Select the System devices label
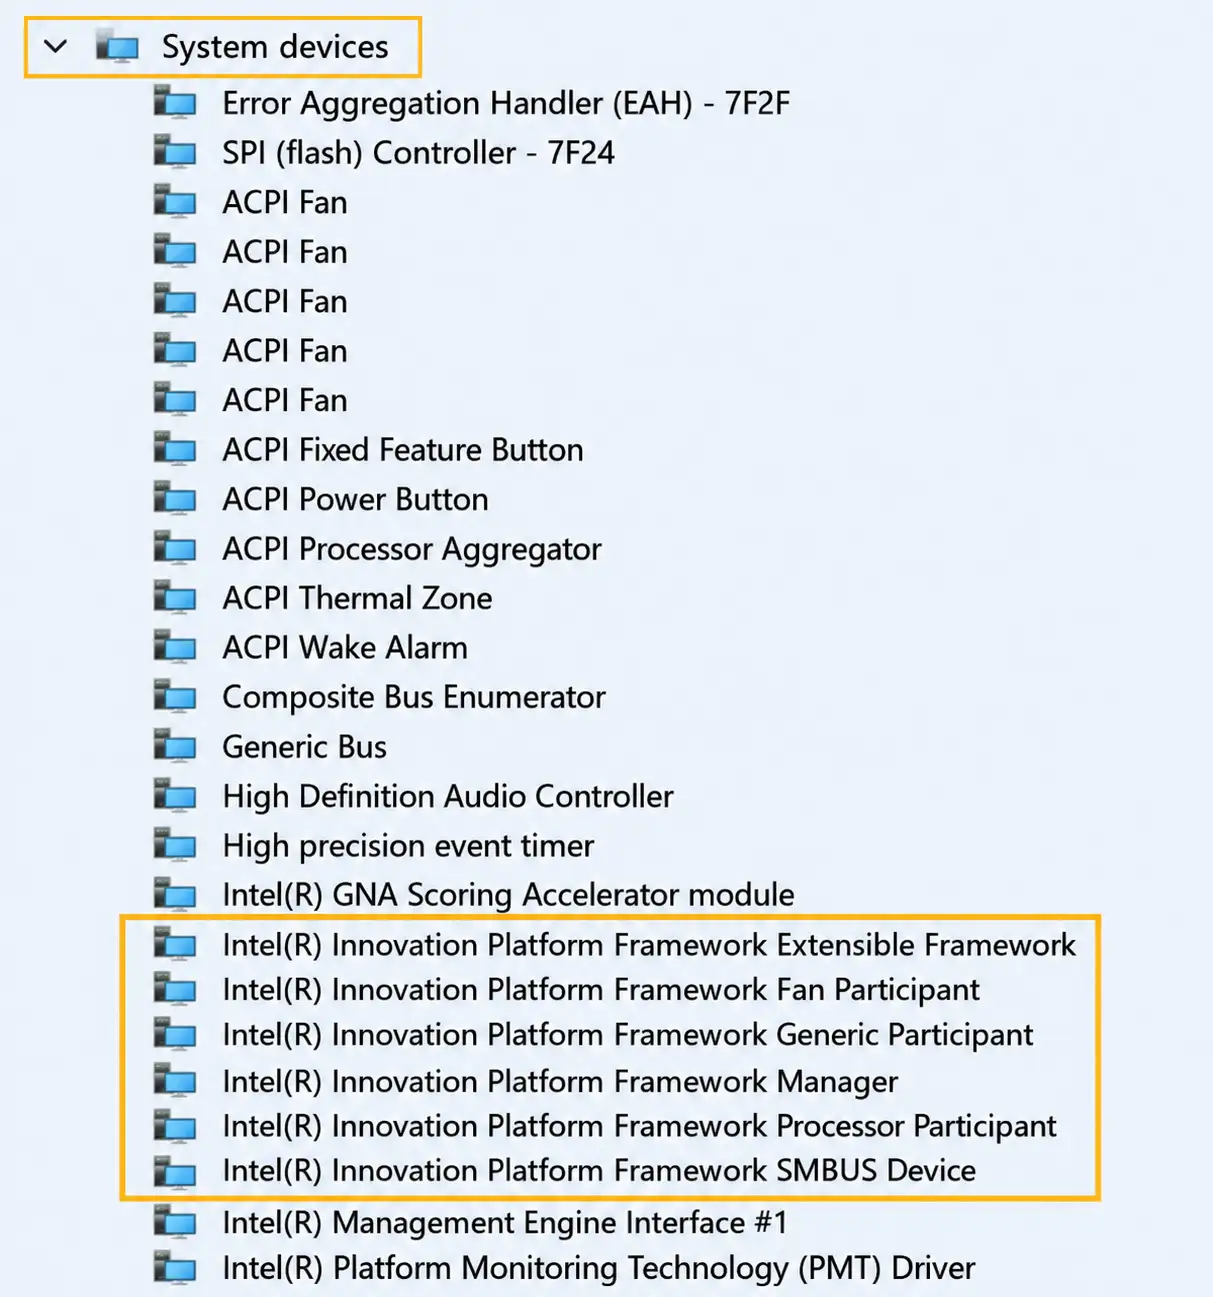Viewport: 1213px width, 1297px height. (275, 47)
